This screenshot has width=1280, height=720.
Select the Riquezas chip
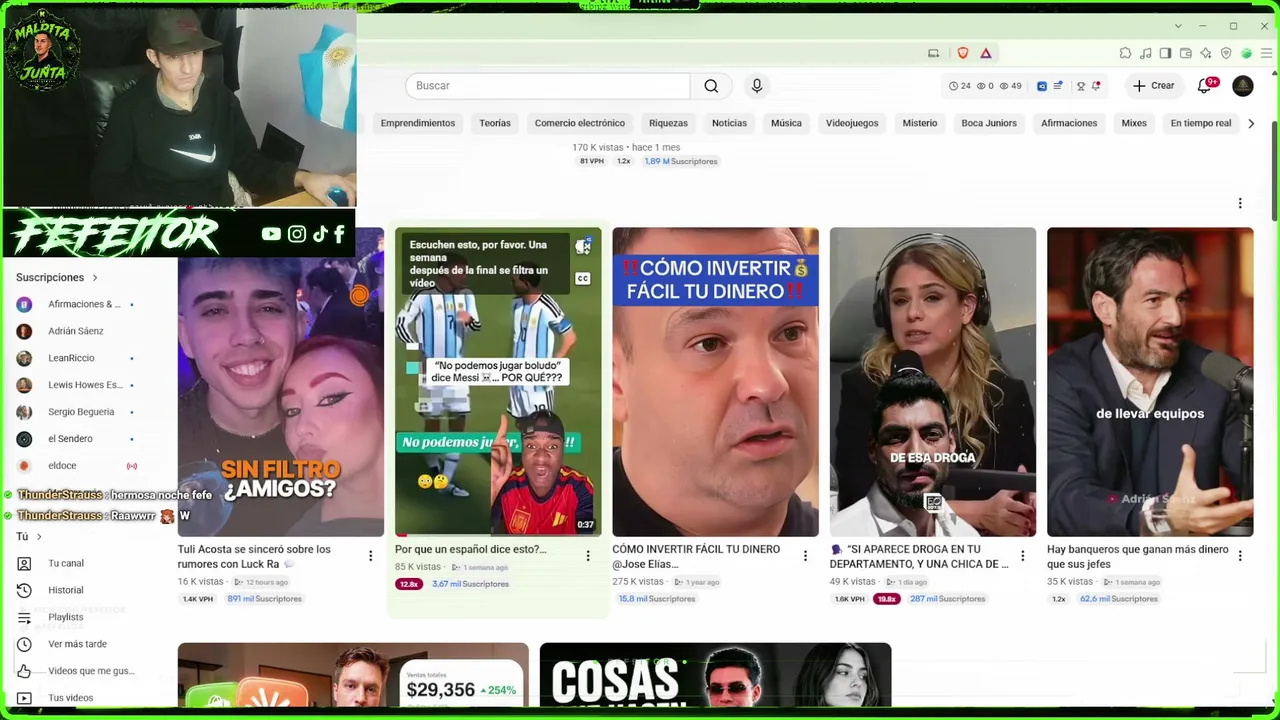(x=668, y=123)
